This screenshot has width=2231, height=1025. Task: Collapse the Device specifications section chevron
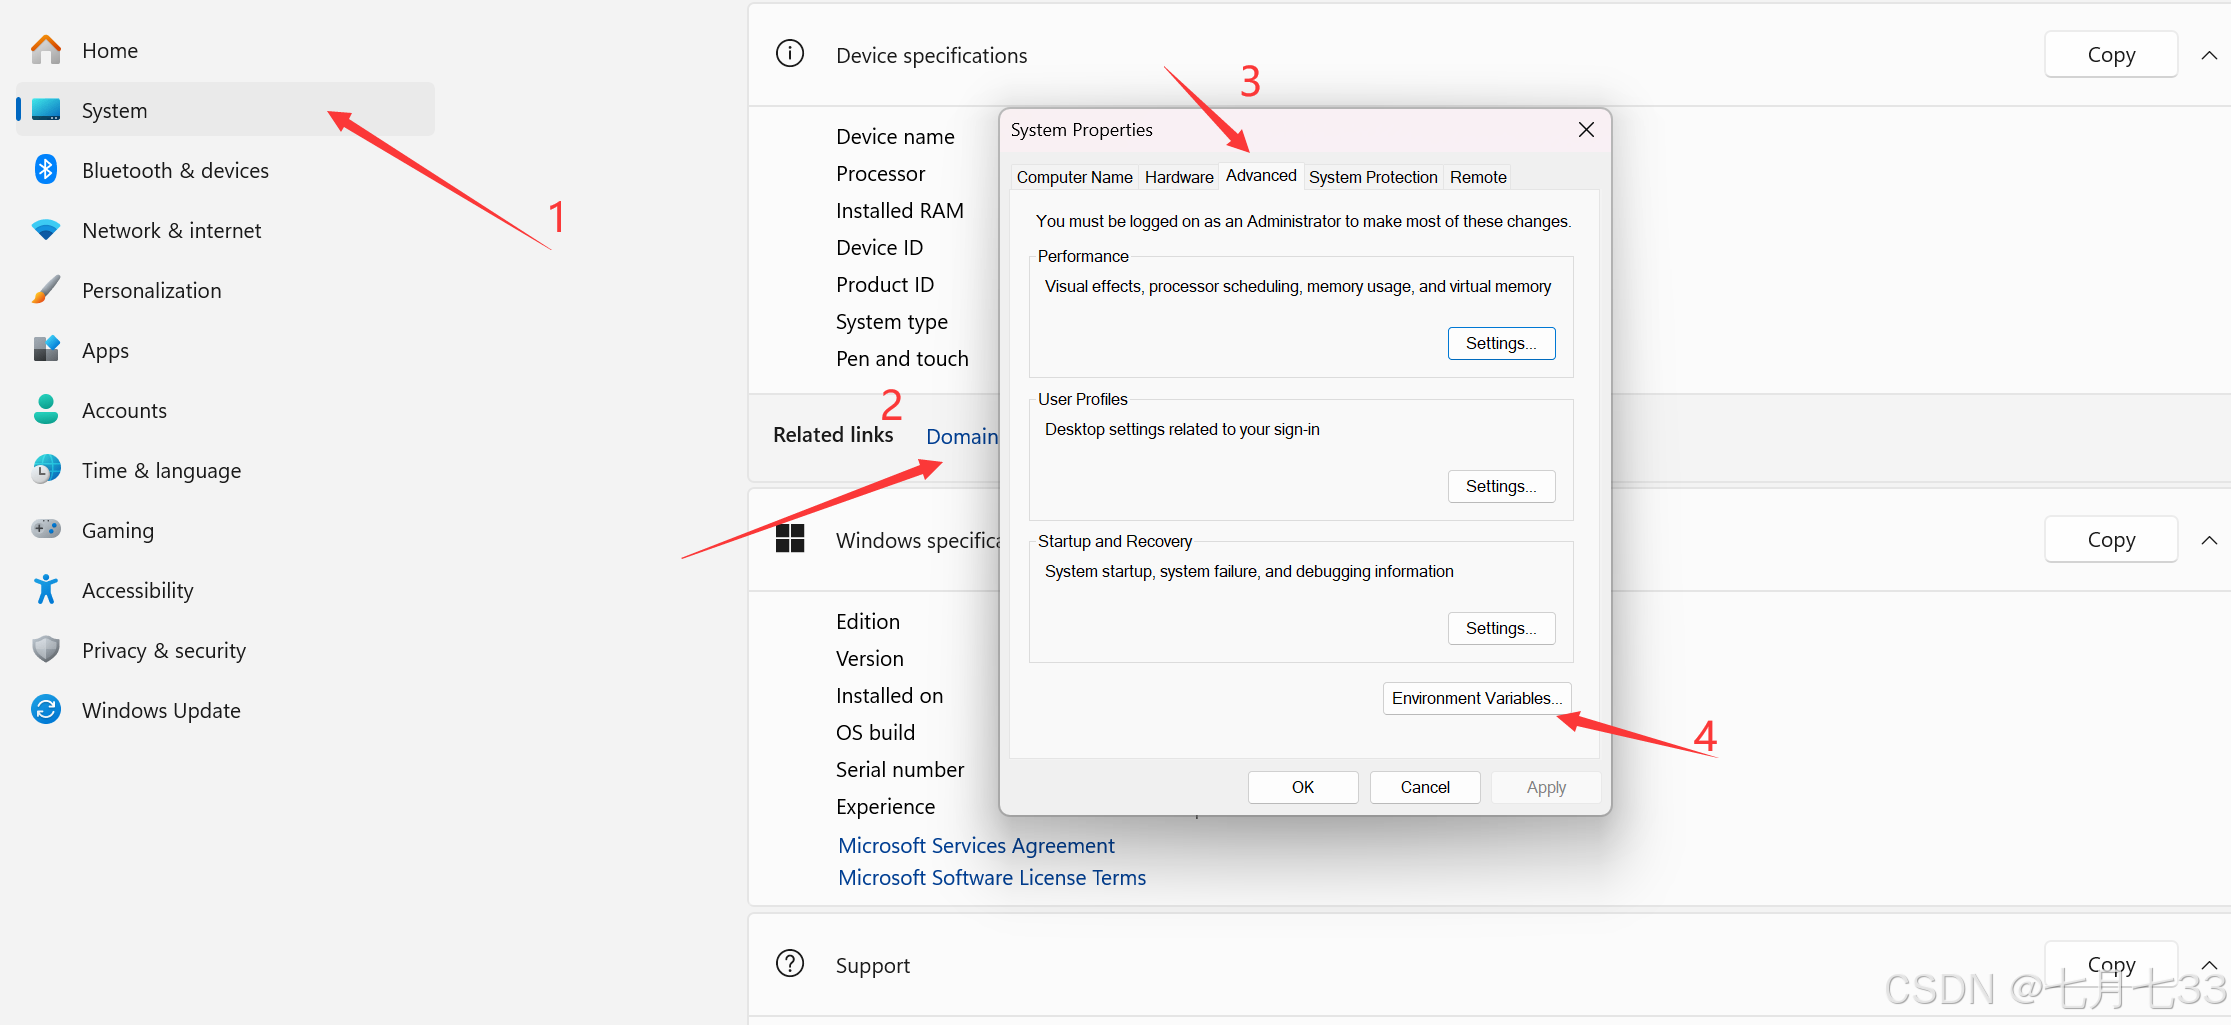pyautogui.click(x=2209, y=56)
